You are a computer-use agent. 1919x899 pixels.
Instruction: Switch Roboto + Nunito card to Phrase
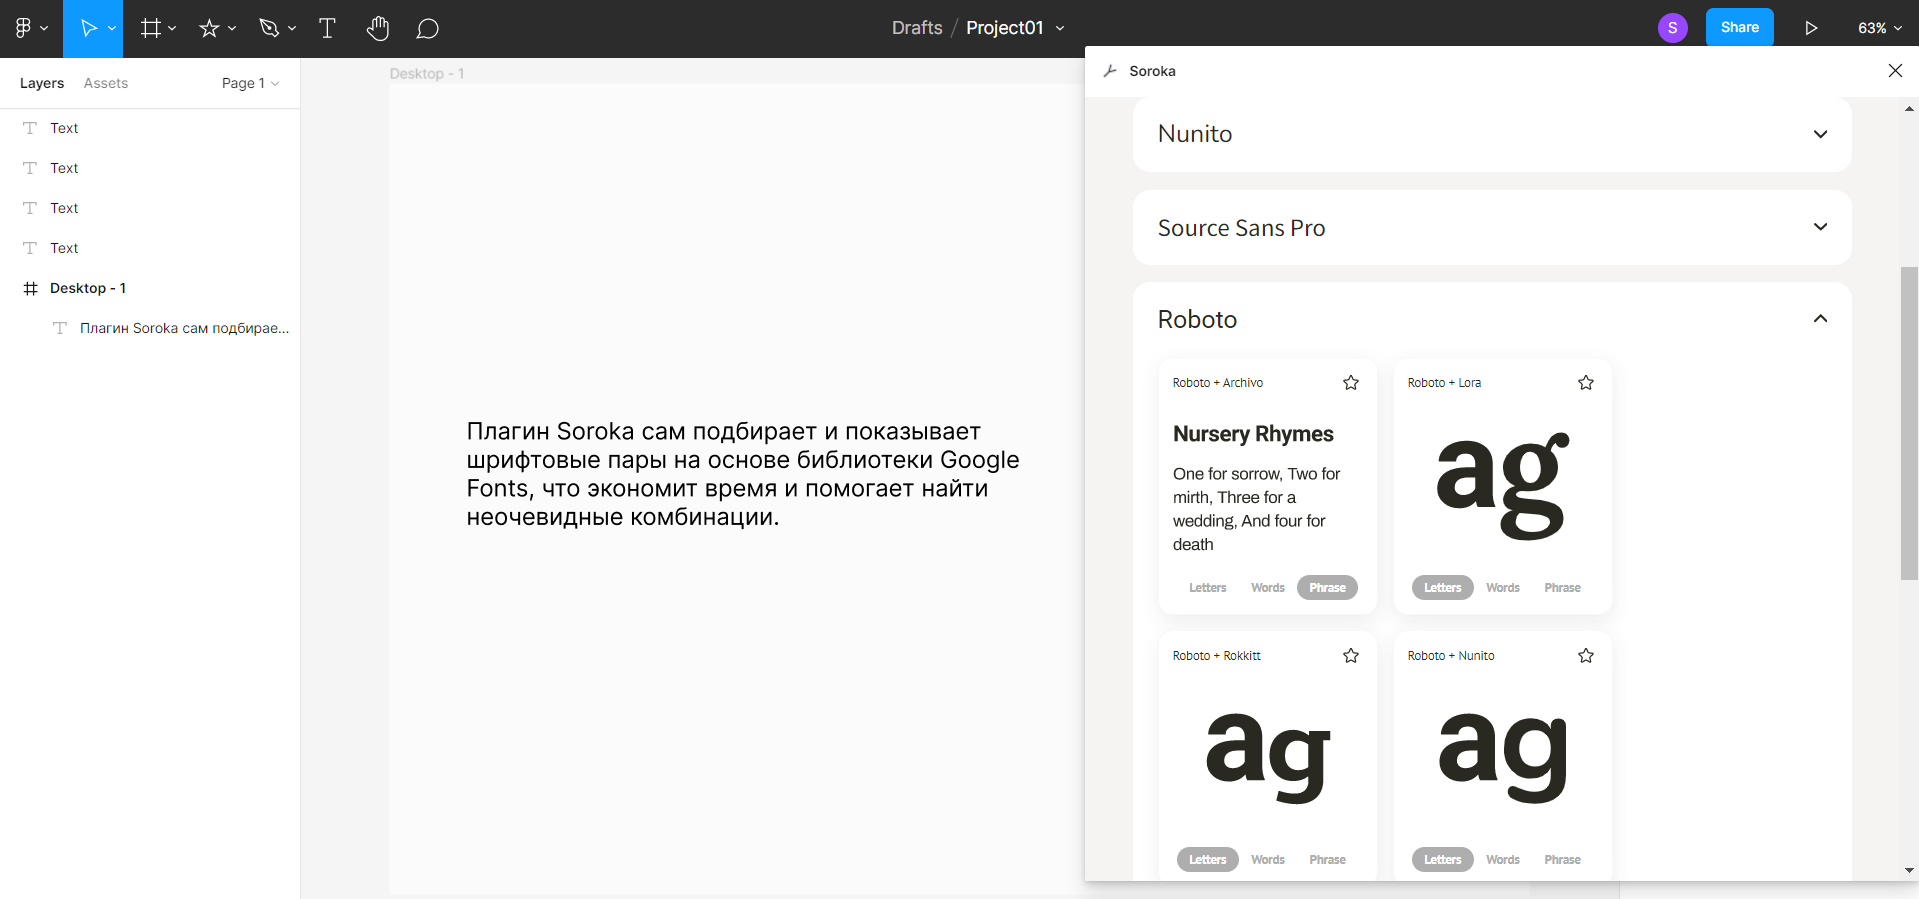(1562, 860)
